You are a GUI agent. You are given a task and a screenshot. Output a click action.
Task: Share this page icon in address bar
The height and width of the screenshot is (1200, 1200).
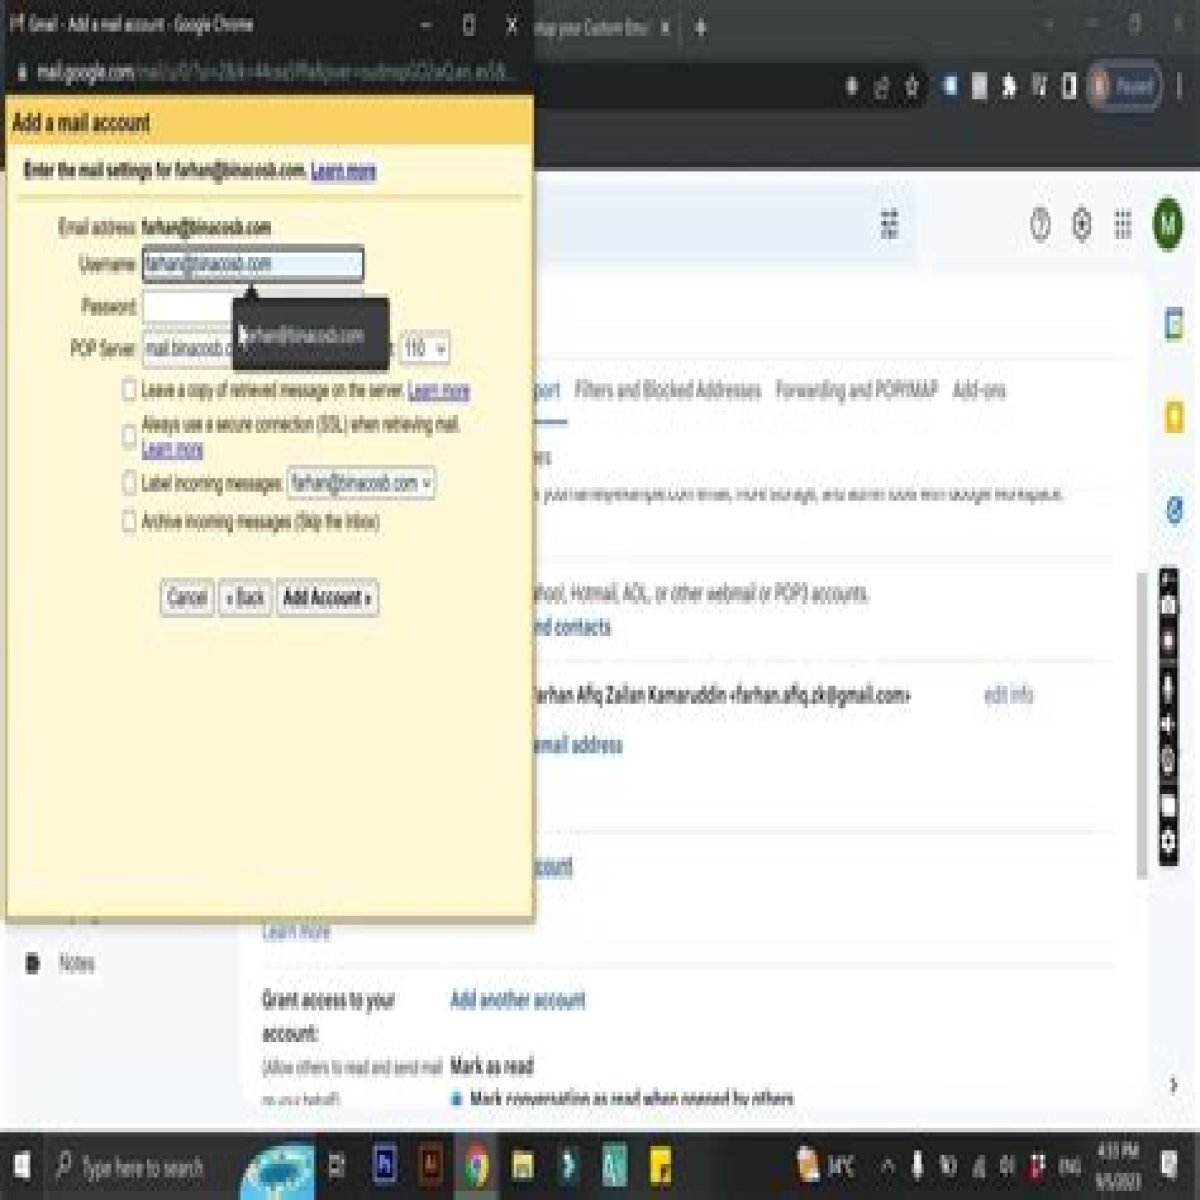(881, 88)
